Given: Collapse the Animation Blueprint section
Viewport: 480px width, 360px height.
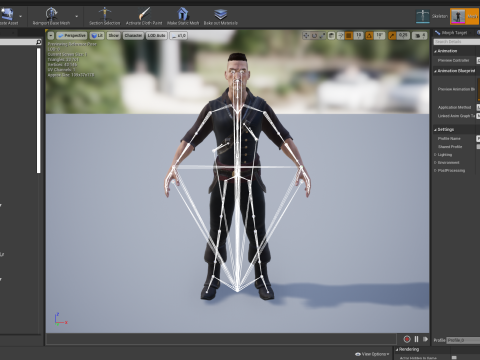Looking at the screenshot, I should (435, 71).
